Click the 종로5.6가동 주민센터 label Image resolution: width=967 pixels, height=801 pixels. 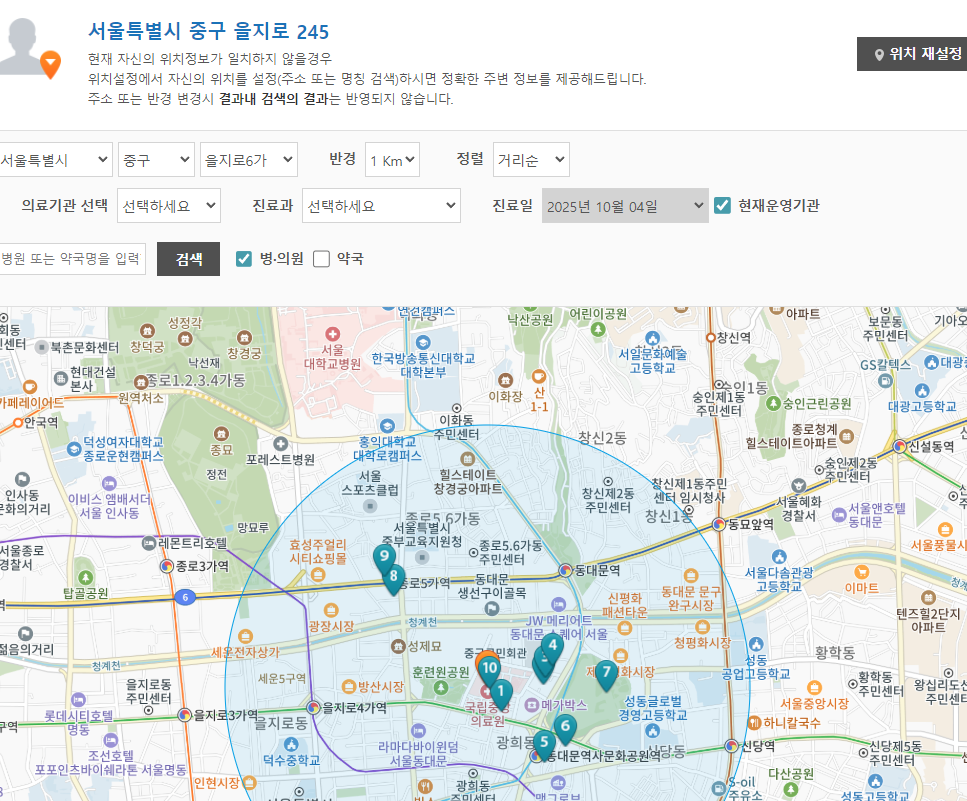(509, 552)
